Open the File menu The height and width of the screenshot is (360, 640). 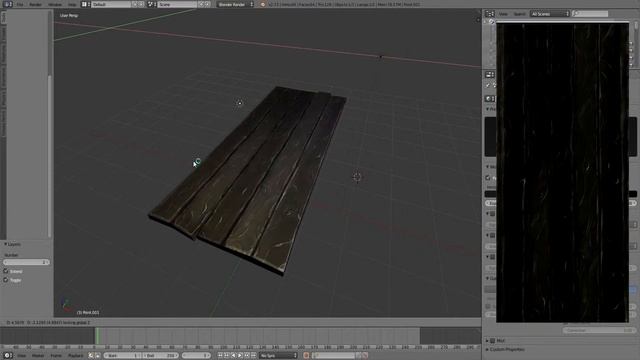[x=20, y=4]
